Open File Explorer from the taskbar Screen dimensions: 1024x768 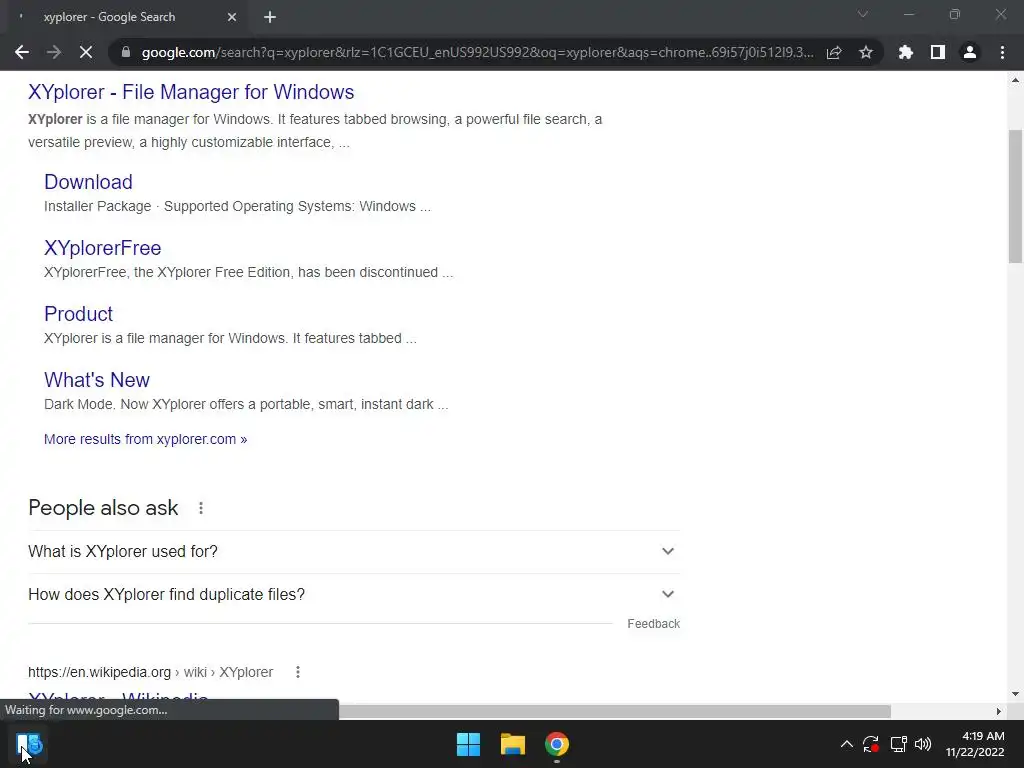[513, 744]
